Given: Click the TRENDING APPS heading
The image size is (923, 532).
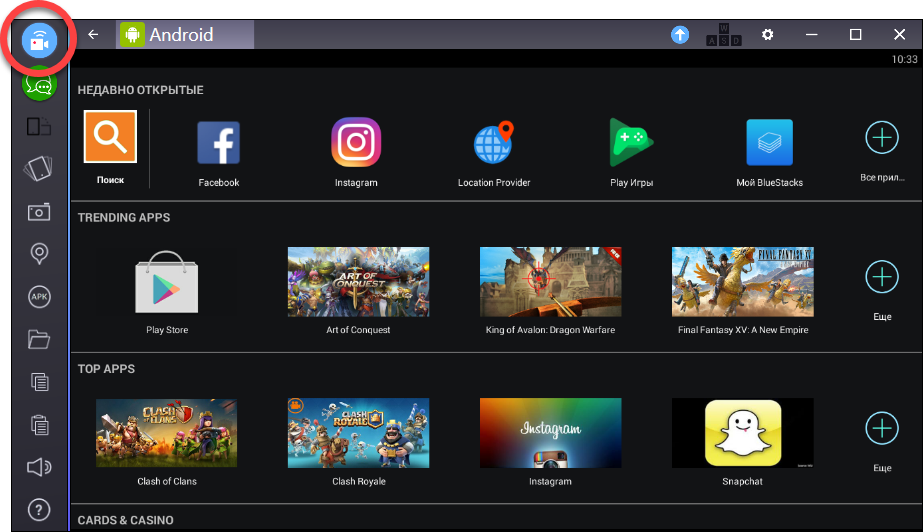Looking at the screenshot, I should [124, 218].
